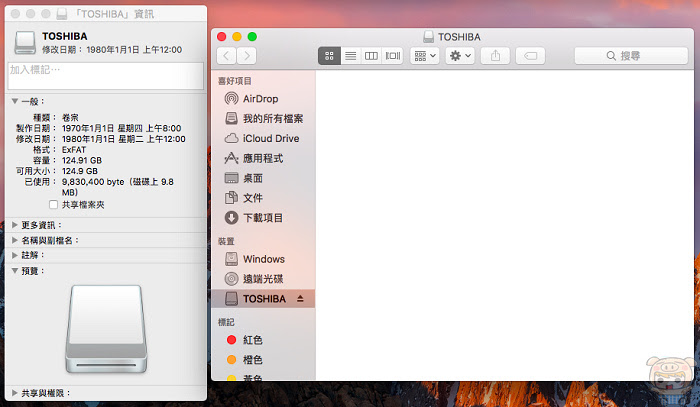Click the TOSHIBA name in the info window header

pyautogui.click(x=65, y=36)
